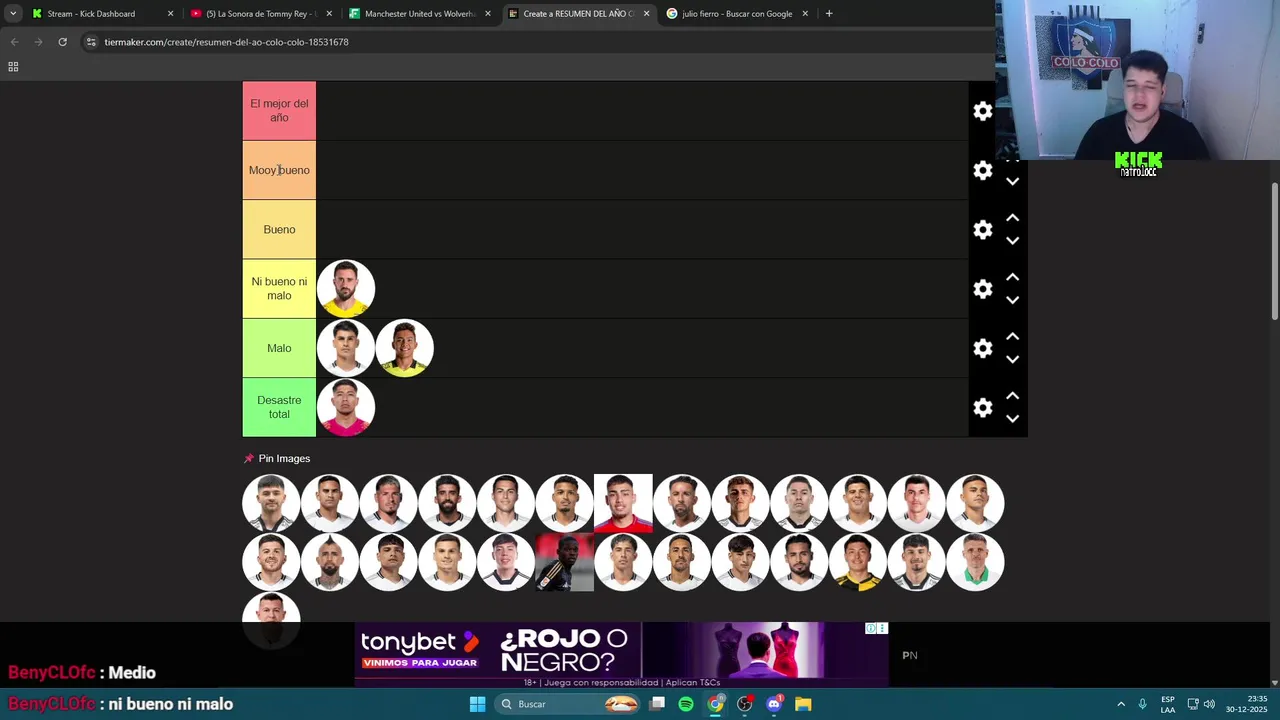1280x720 pixels.
Task: Select yellow-shirt player in Ni bueno ni malo
Action: (346, 289)
